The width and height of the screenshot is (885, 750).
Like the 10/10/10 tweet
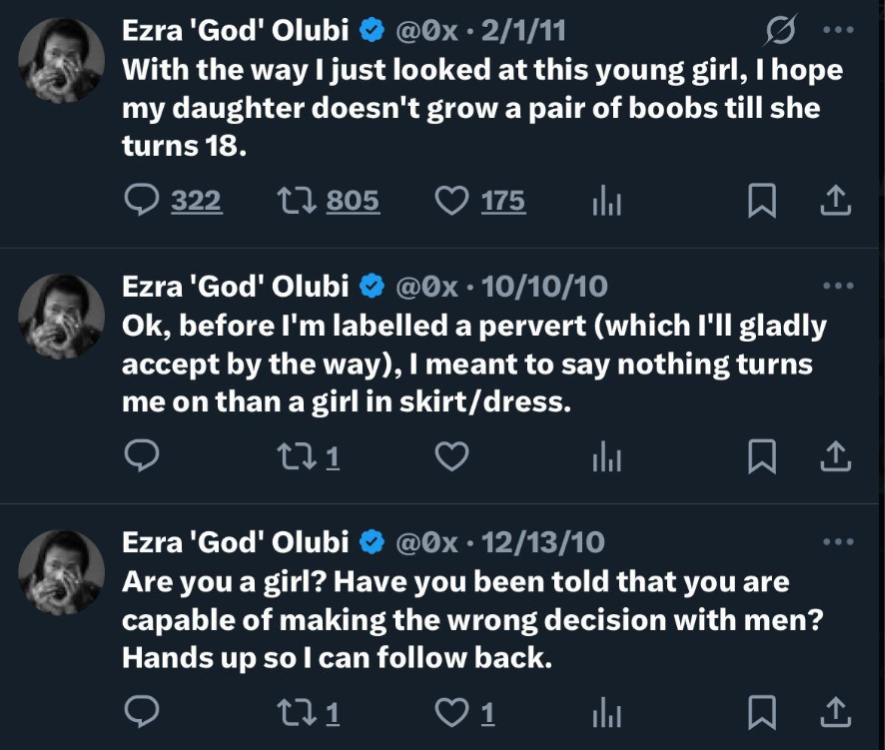tap(453, 457)
